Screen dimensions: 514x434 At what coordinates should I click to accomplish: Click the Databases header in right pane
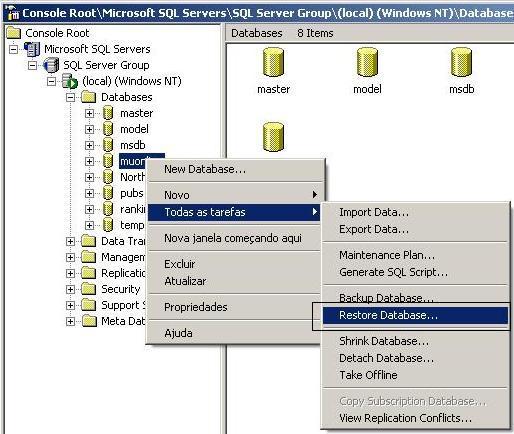(257, 33)
